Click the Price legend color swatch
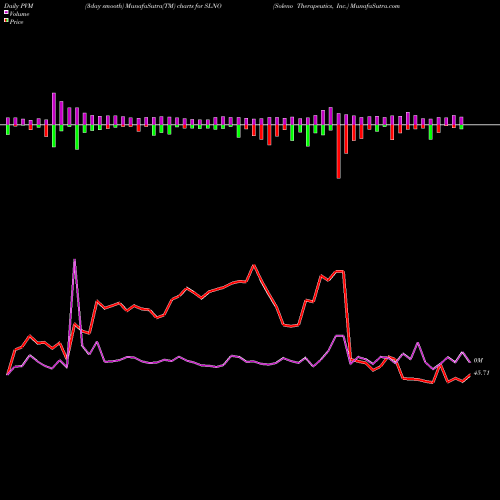The width and height of the screenshot is (500, 500). pyautogui.click(x=6, y=21)
